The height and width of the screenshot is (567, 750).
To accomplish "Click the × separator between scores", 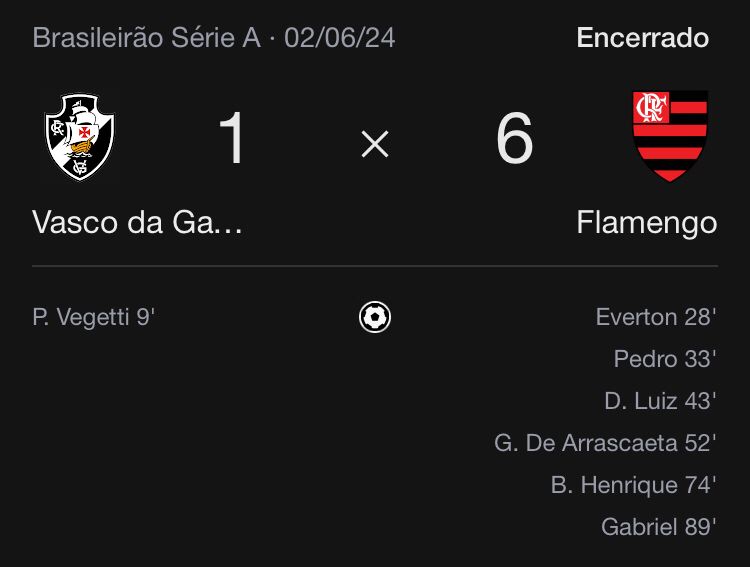I will pos(375,144).
